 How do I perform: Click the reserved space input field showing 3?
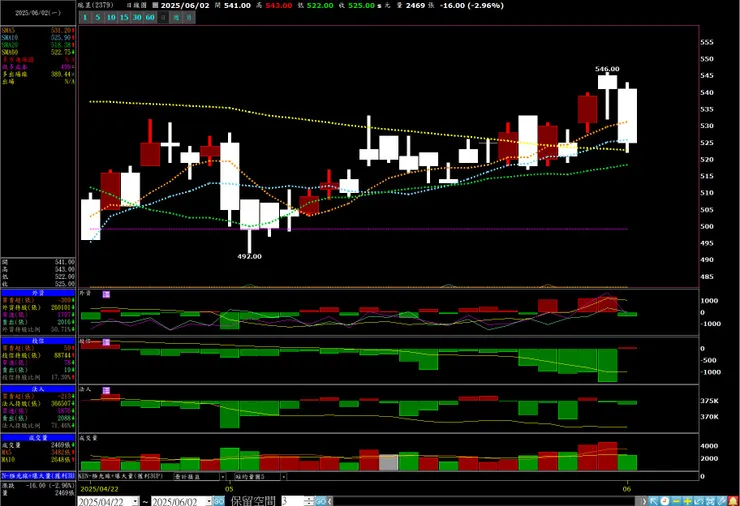tap(293, 501)
